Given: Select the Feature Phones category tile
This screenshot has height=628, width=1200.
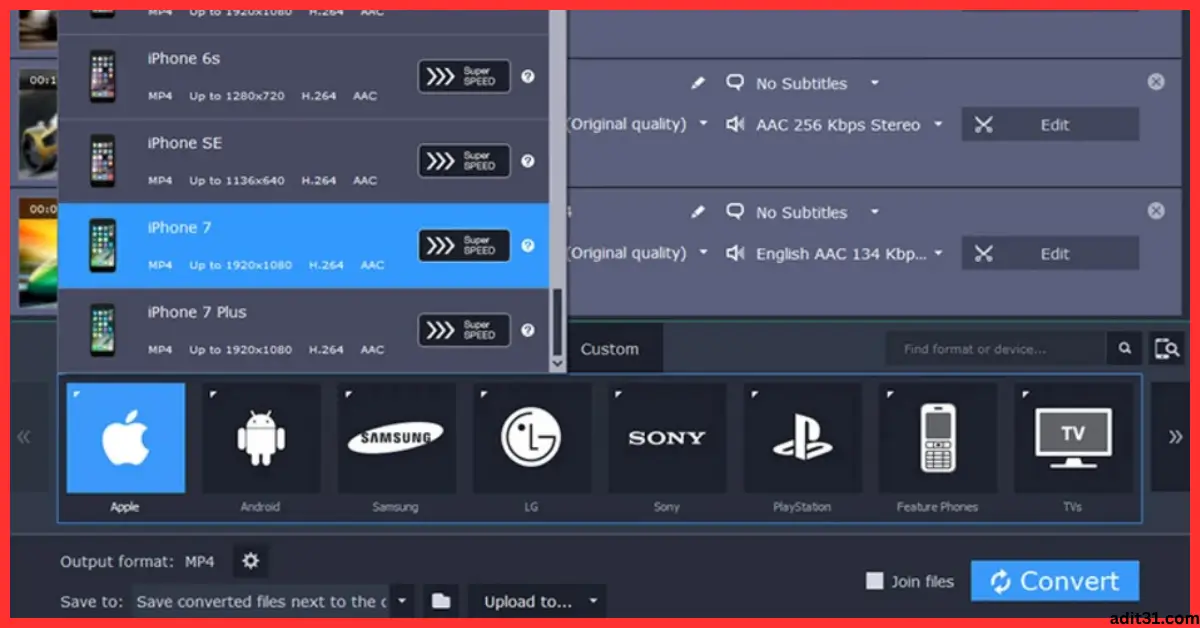Looking at the screenshot, I should point(938,438).
